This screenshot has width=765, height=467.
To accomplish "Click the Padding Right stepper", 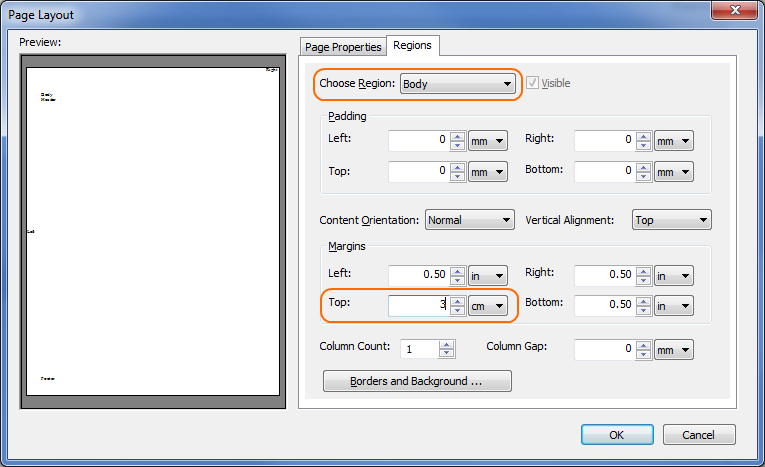I will [x=644, y=141].
